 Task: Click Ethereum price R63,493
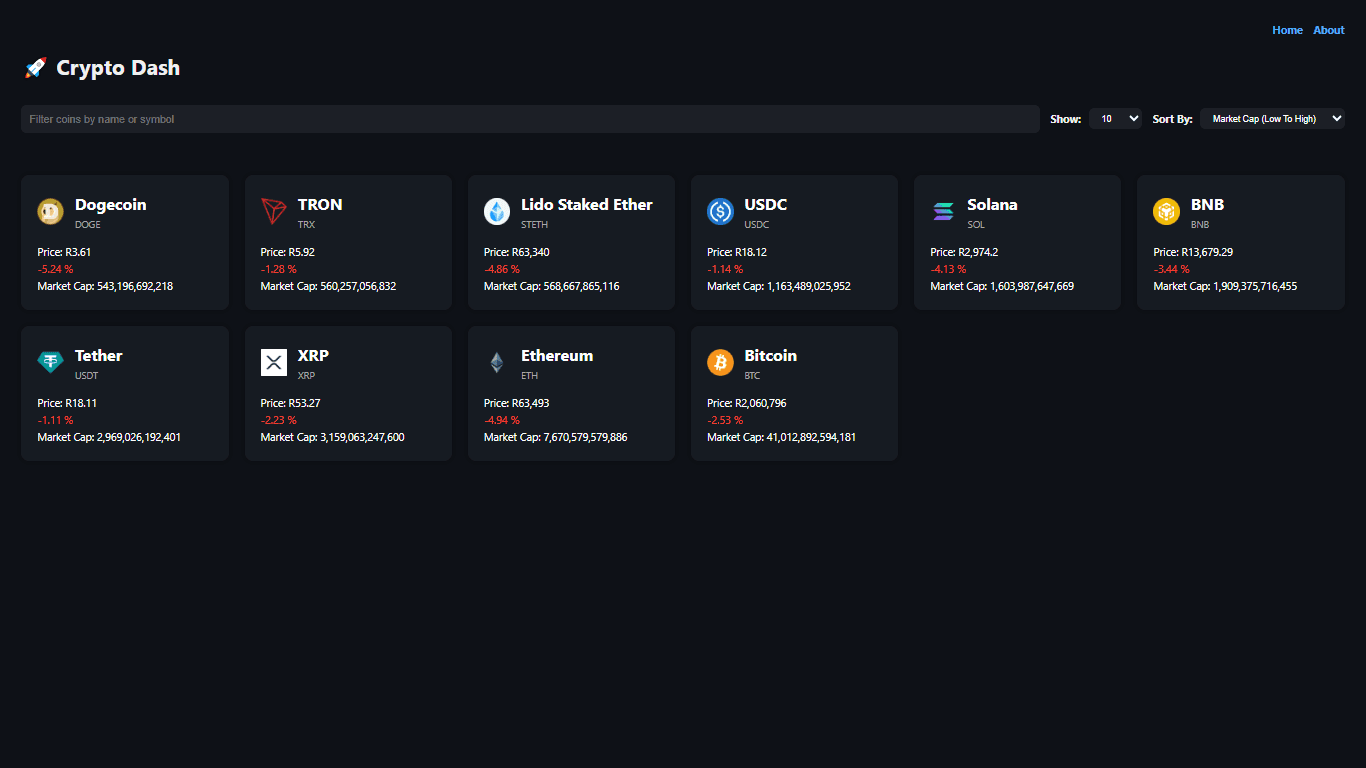517,403
